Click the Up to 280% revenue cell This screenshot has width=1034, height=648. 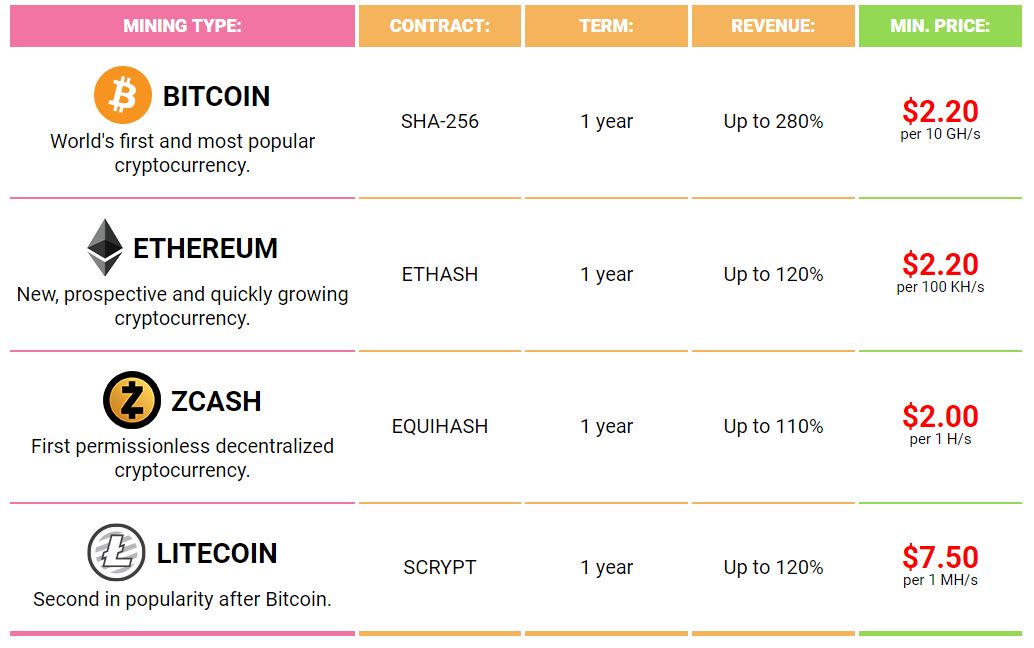pyautogui.click(x=773, y=121)
